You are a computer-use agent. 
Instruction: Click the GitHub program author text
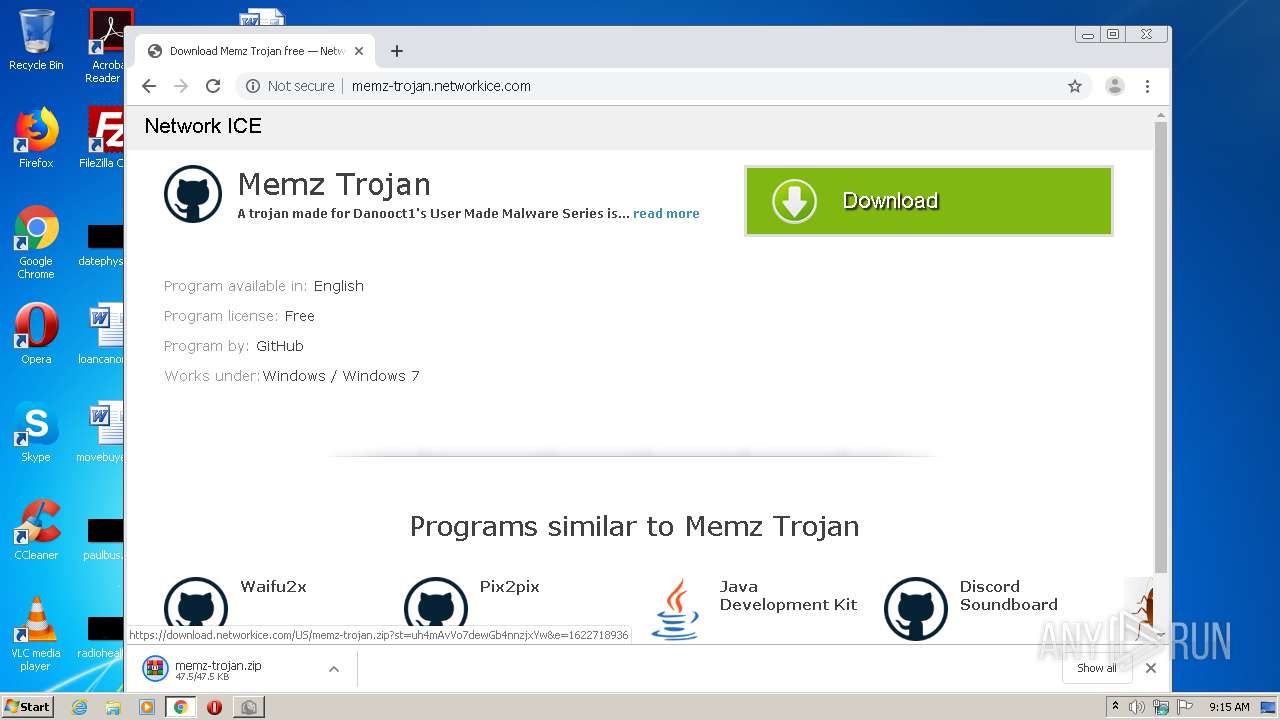280,346
